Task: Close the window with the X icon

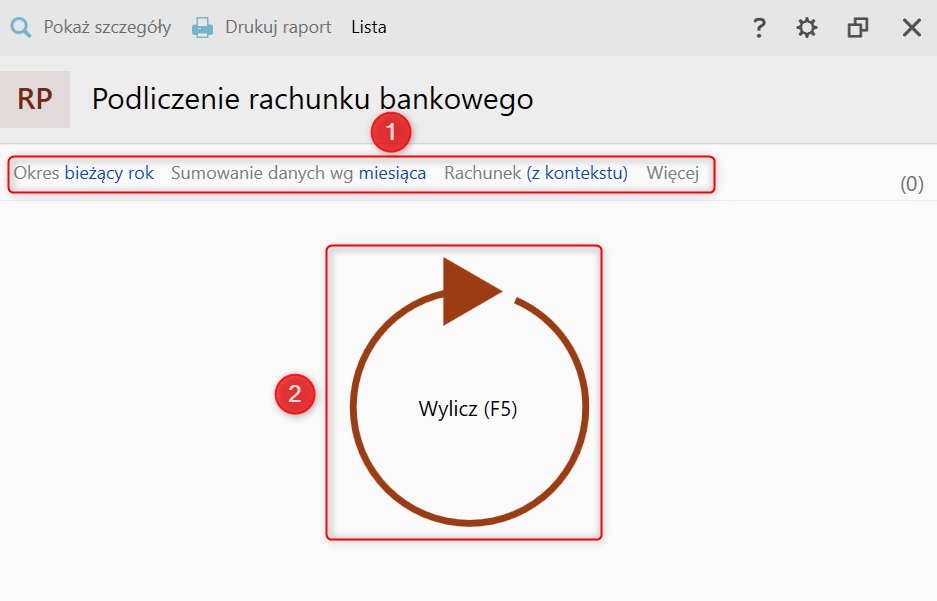Action: point(911,27)
